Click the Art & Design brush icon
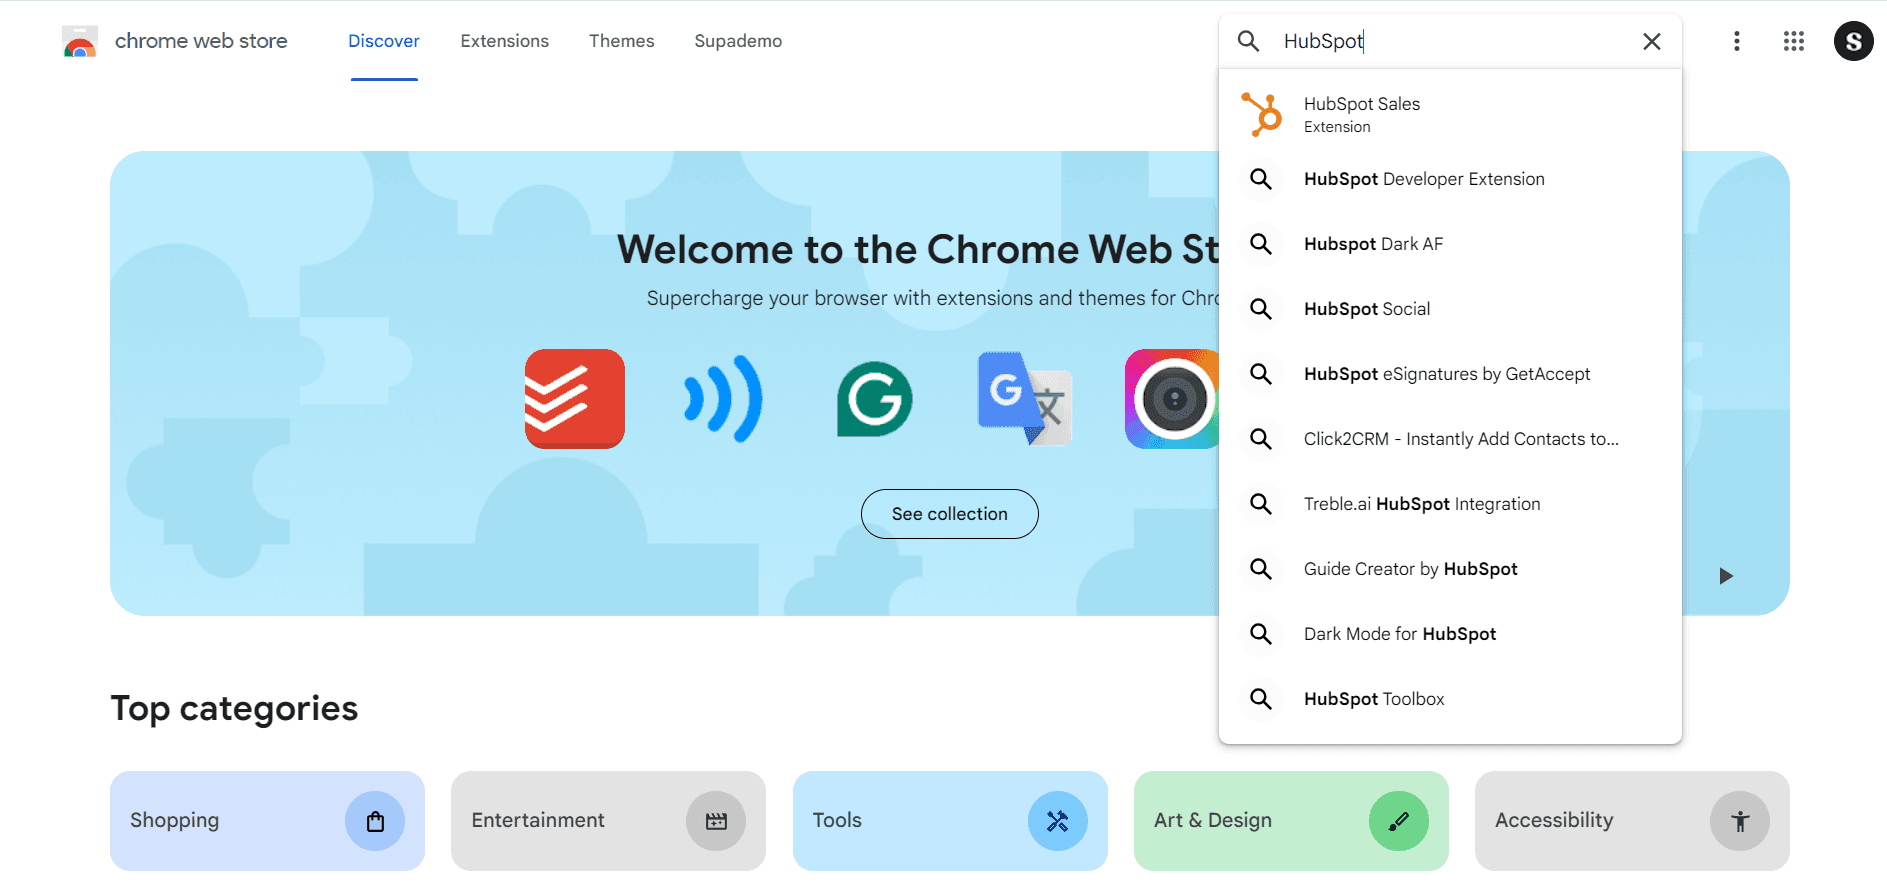The height and width of the screenshot is (883, 1887). click(x=1399, y=821)
